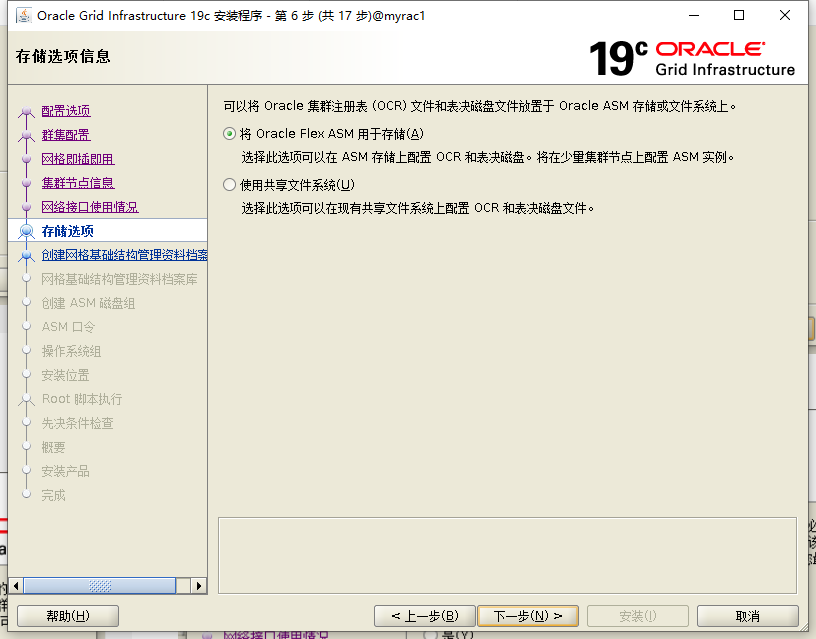
Task: Click the step bullet beside 集群节点信息
Action: pos(27,183)
